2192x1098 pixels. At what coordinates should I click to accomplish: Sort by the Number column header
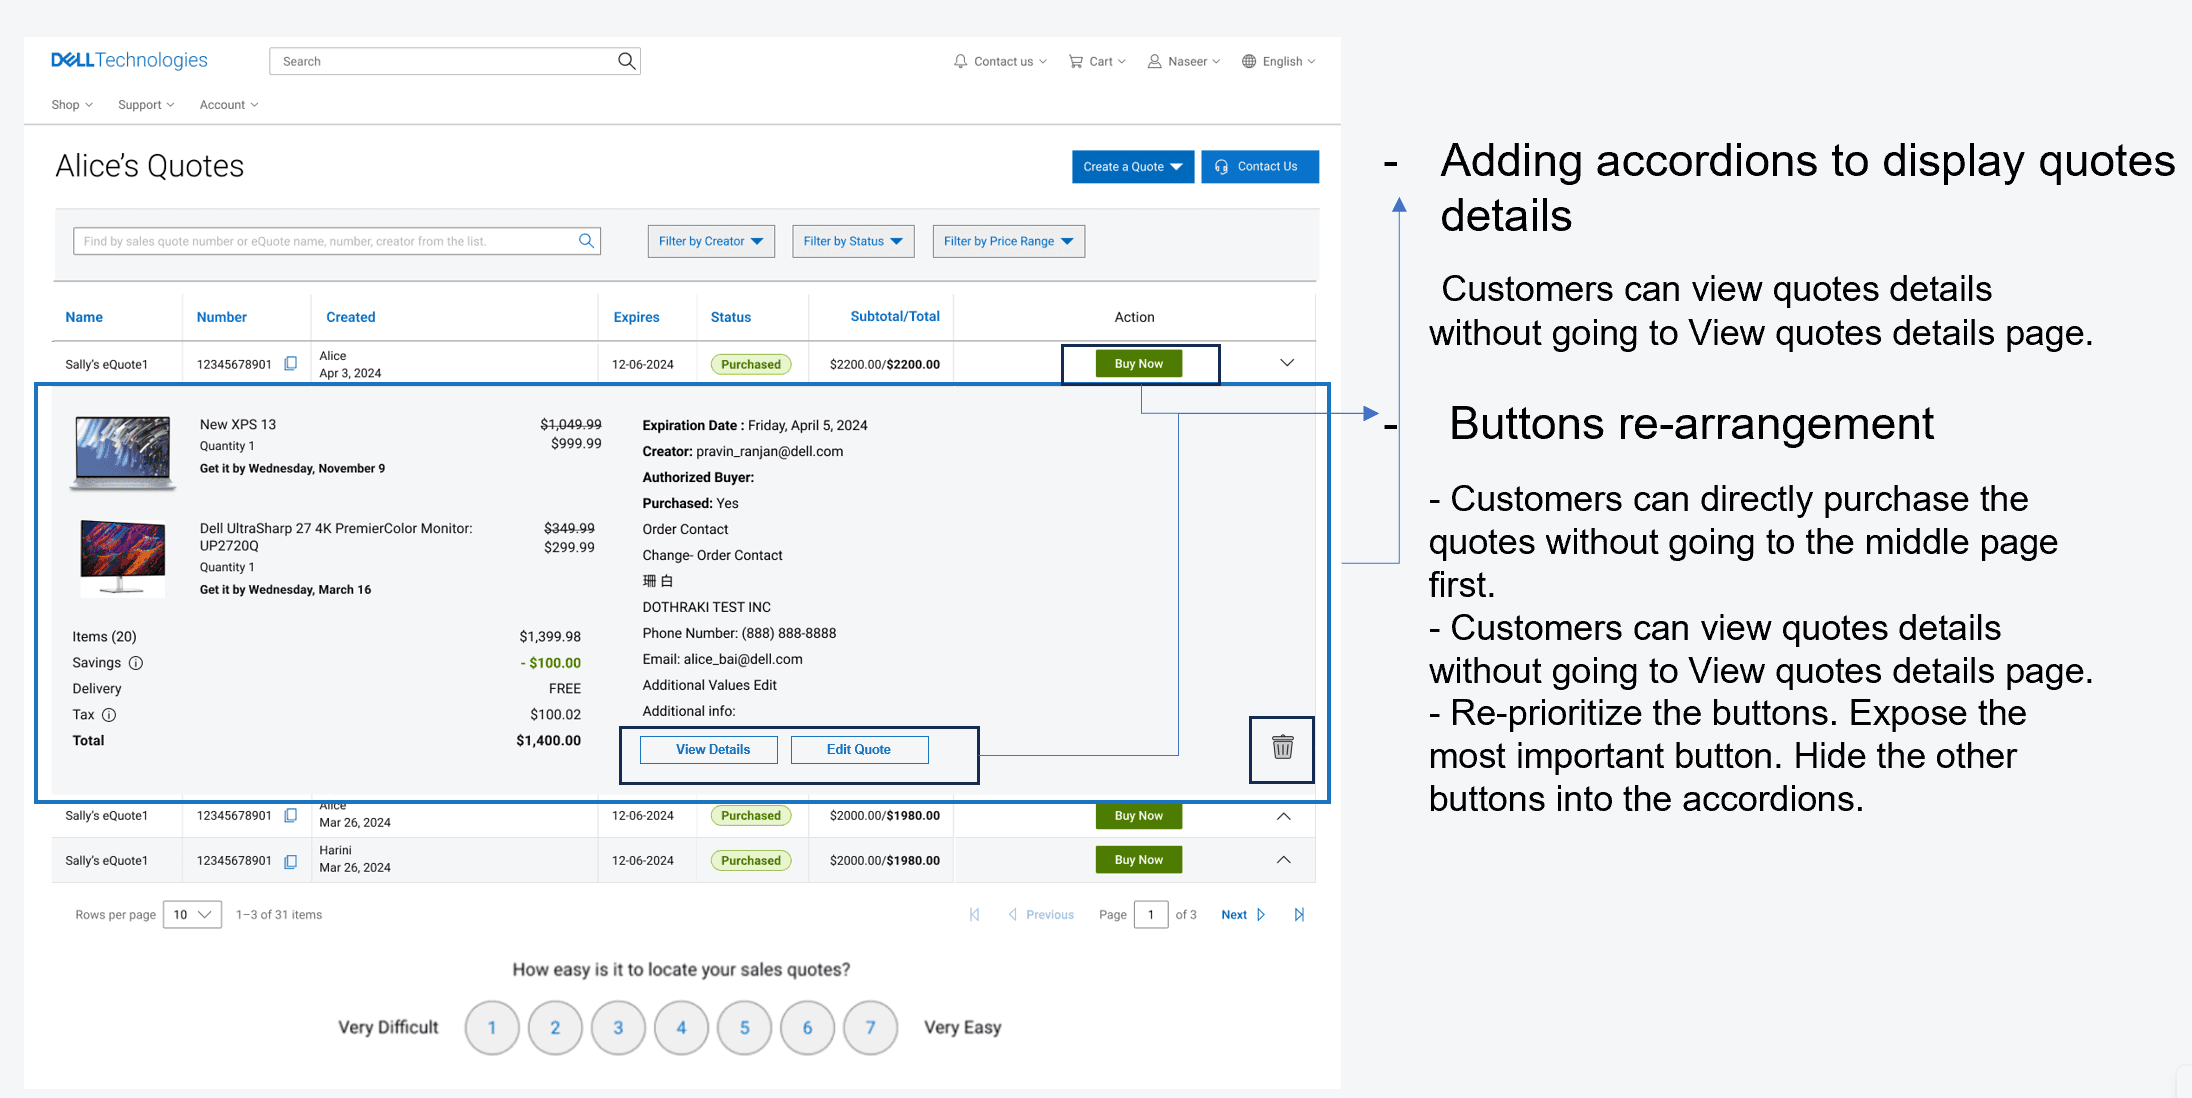pos(222,317)
